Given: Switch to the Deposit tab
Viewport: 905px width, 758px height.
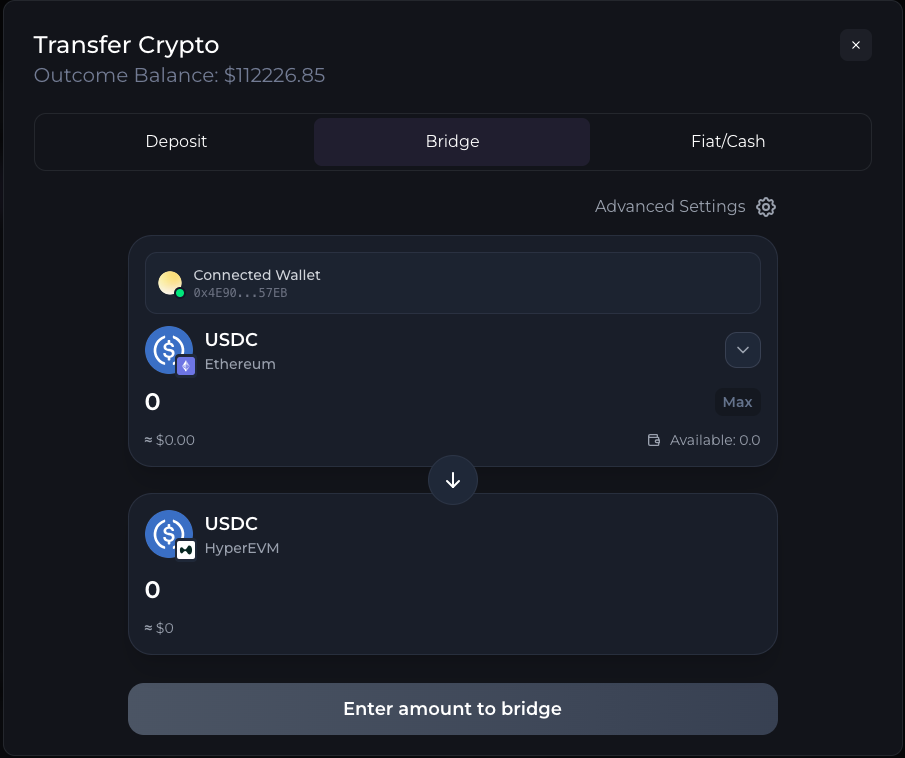Looking at the screenshot, I should (x=176, y=141).
